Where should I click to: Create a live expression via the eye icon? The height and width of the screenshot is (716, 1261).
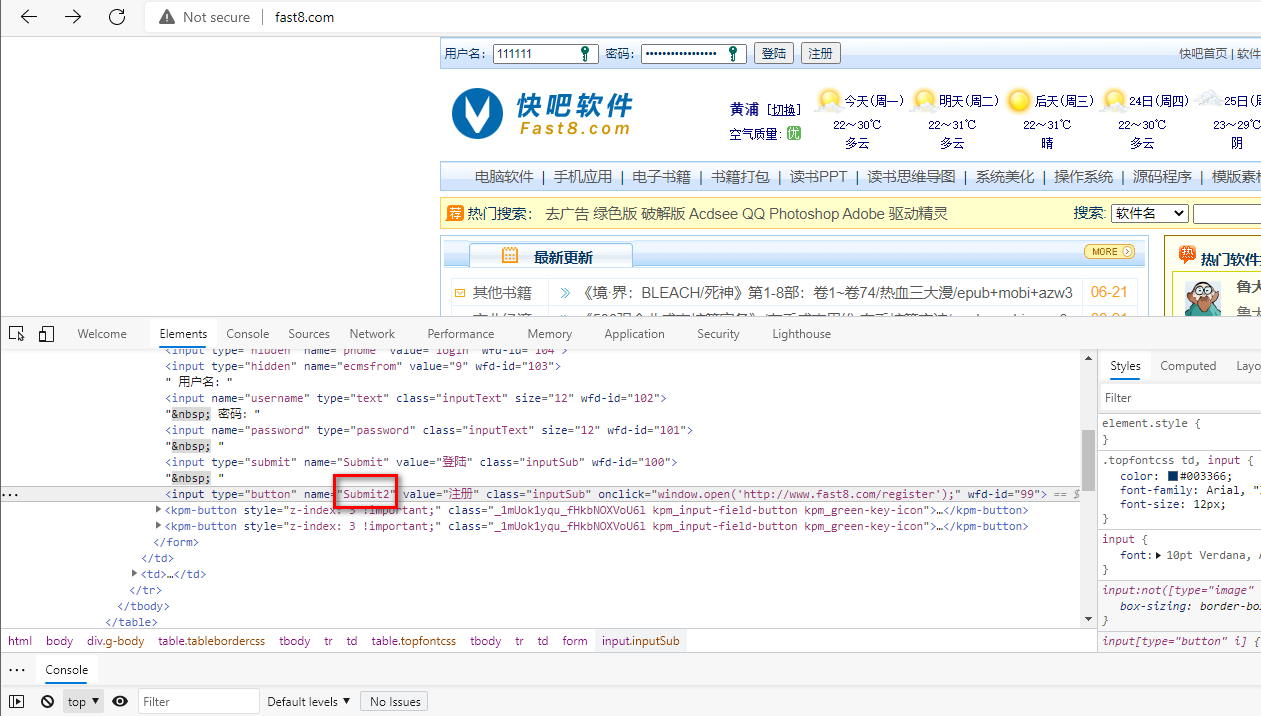coord(120,702)
